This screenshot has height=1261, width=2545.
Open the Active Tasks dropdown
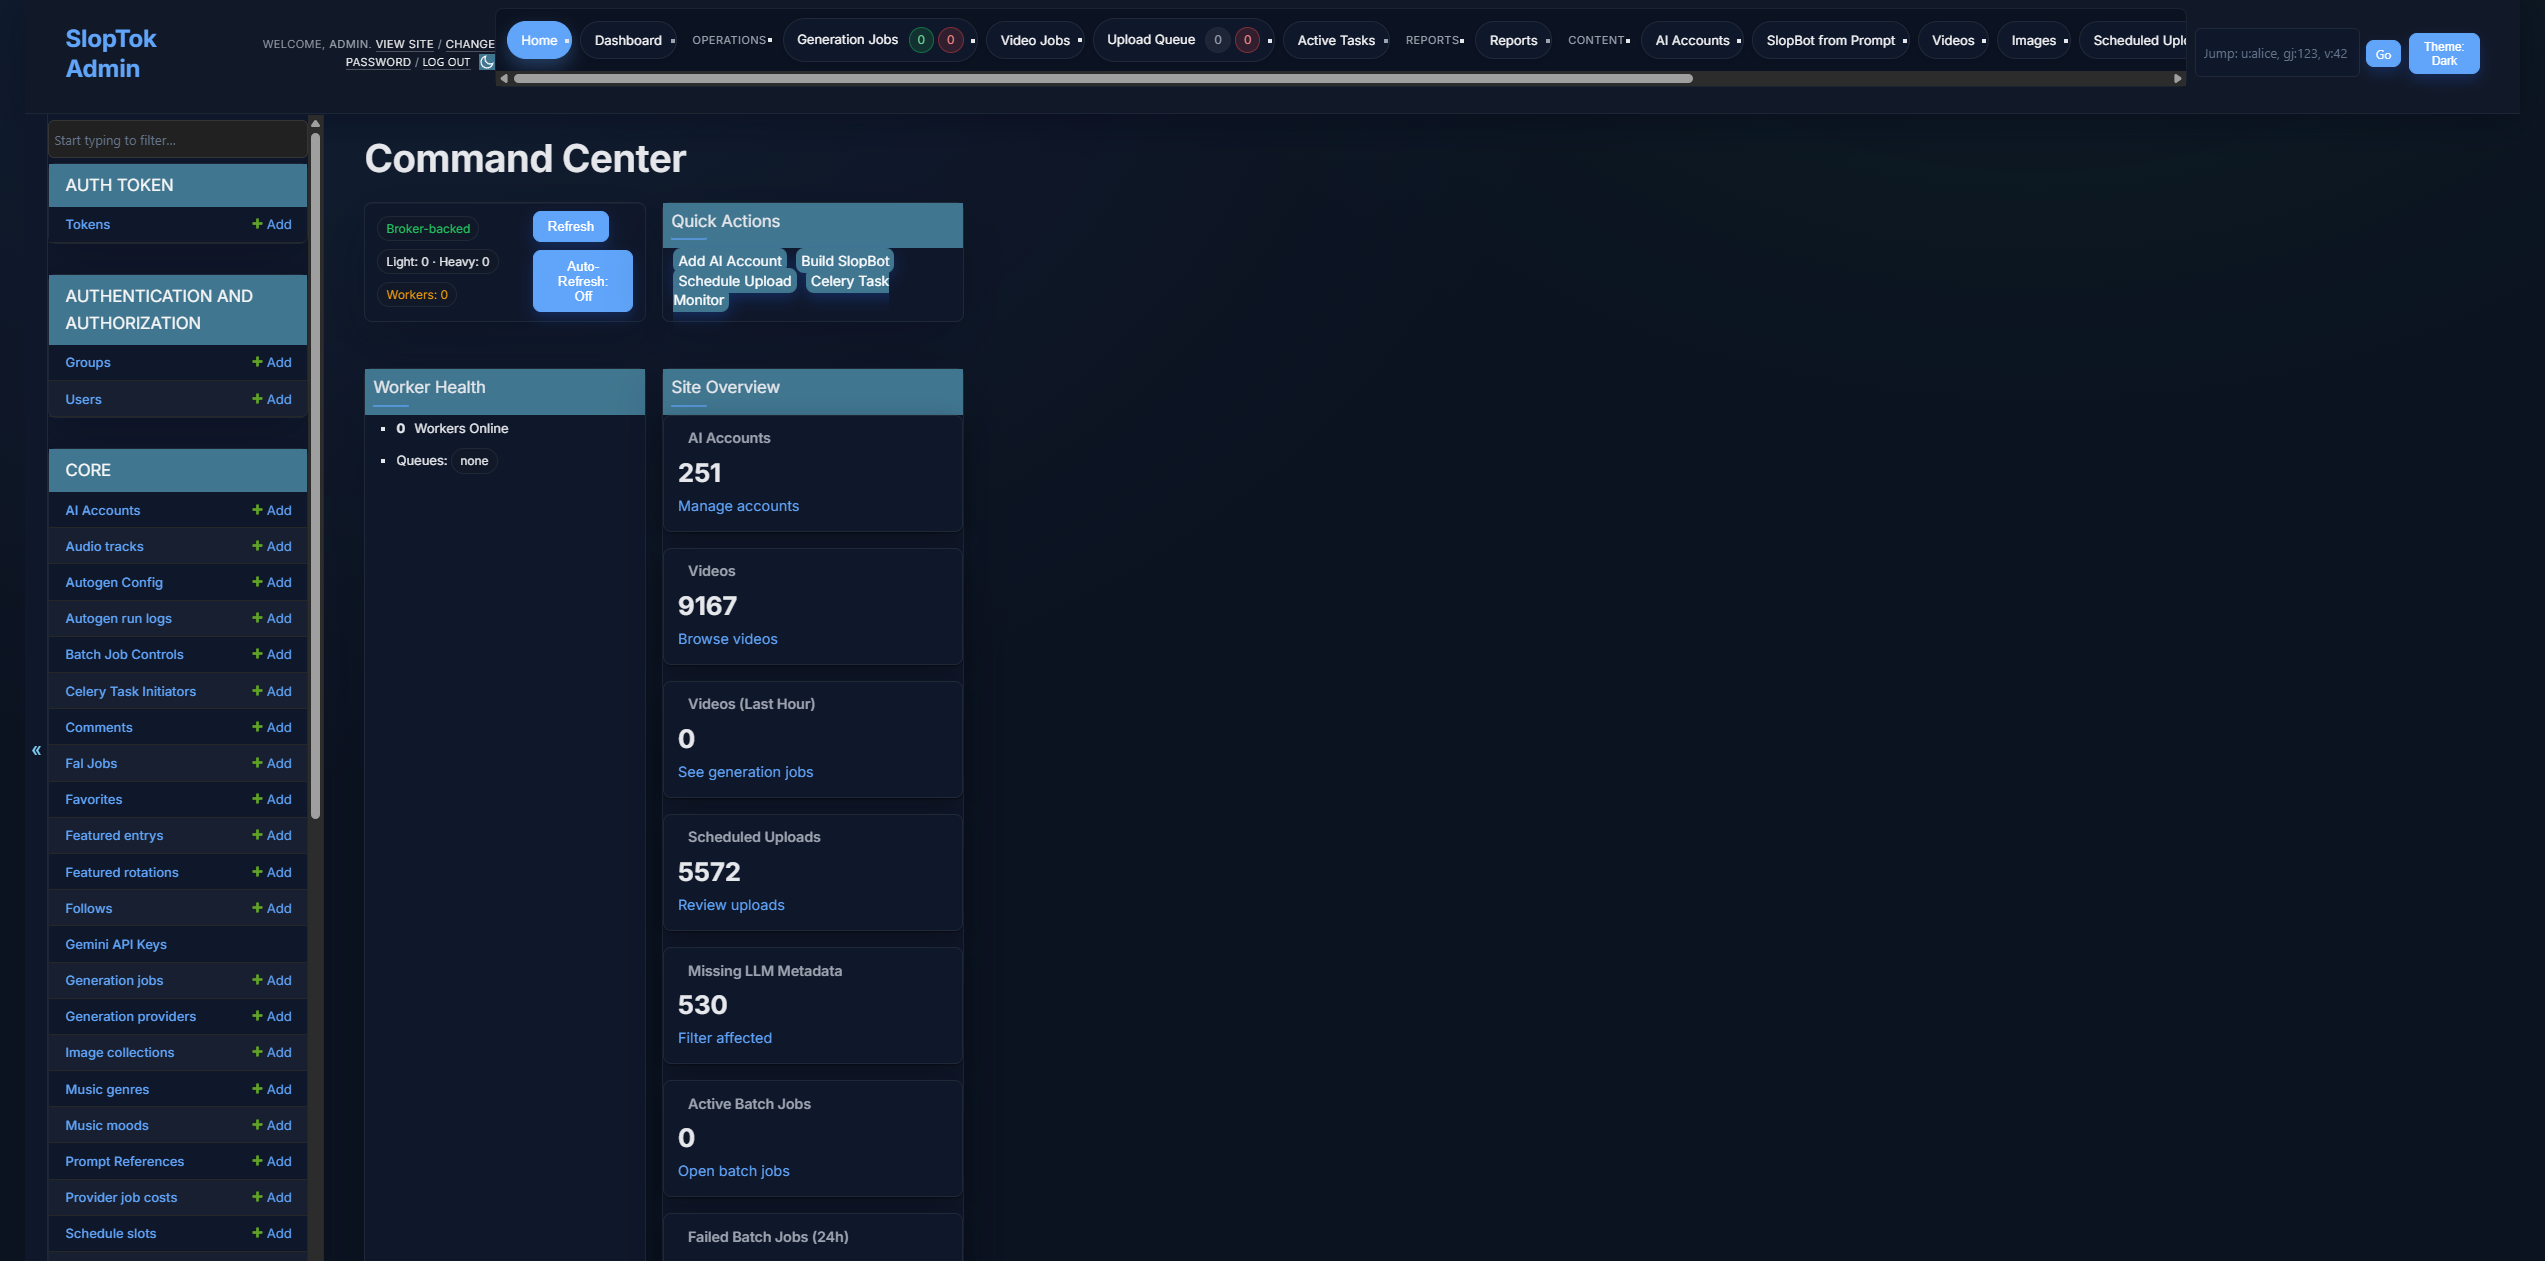click(x=1337, y=40)
